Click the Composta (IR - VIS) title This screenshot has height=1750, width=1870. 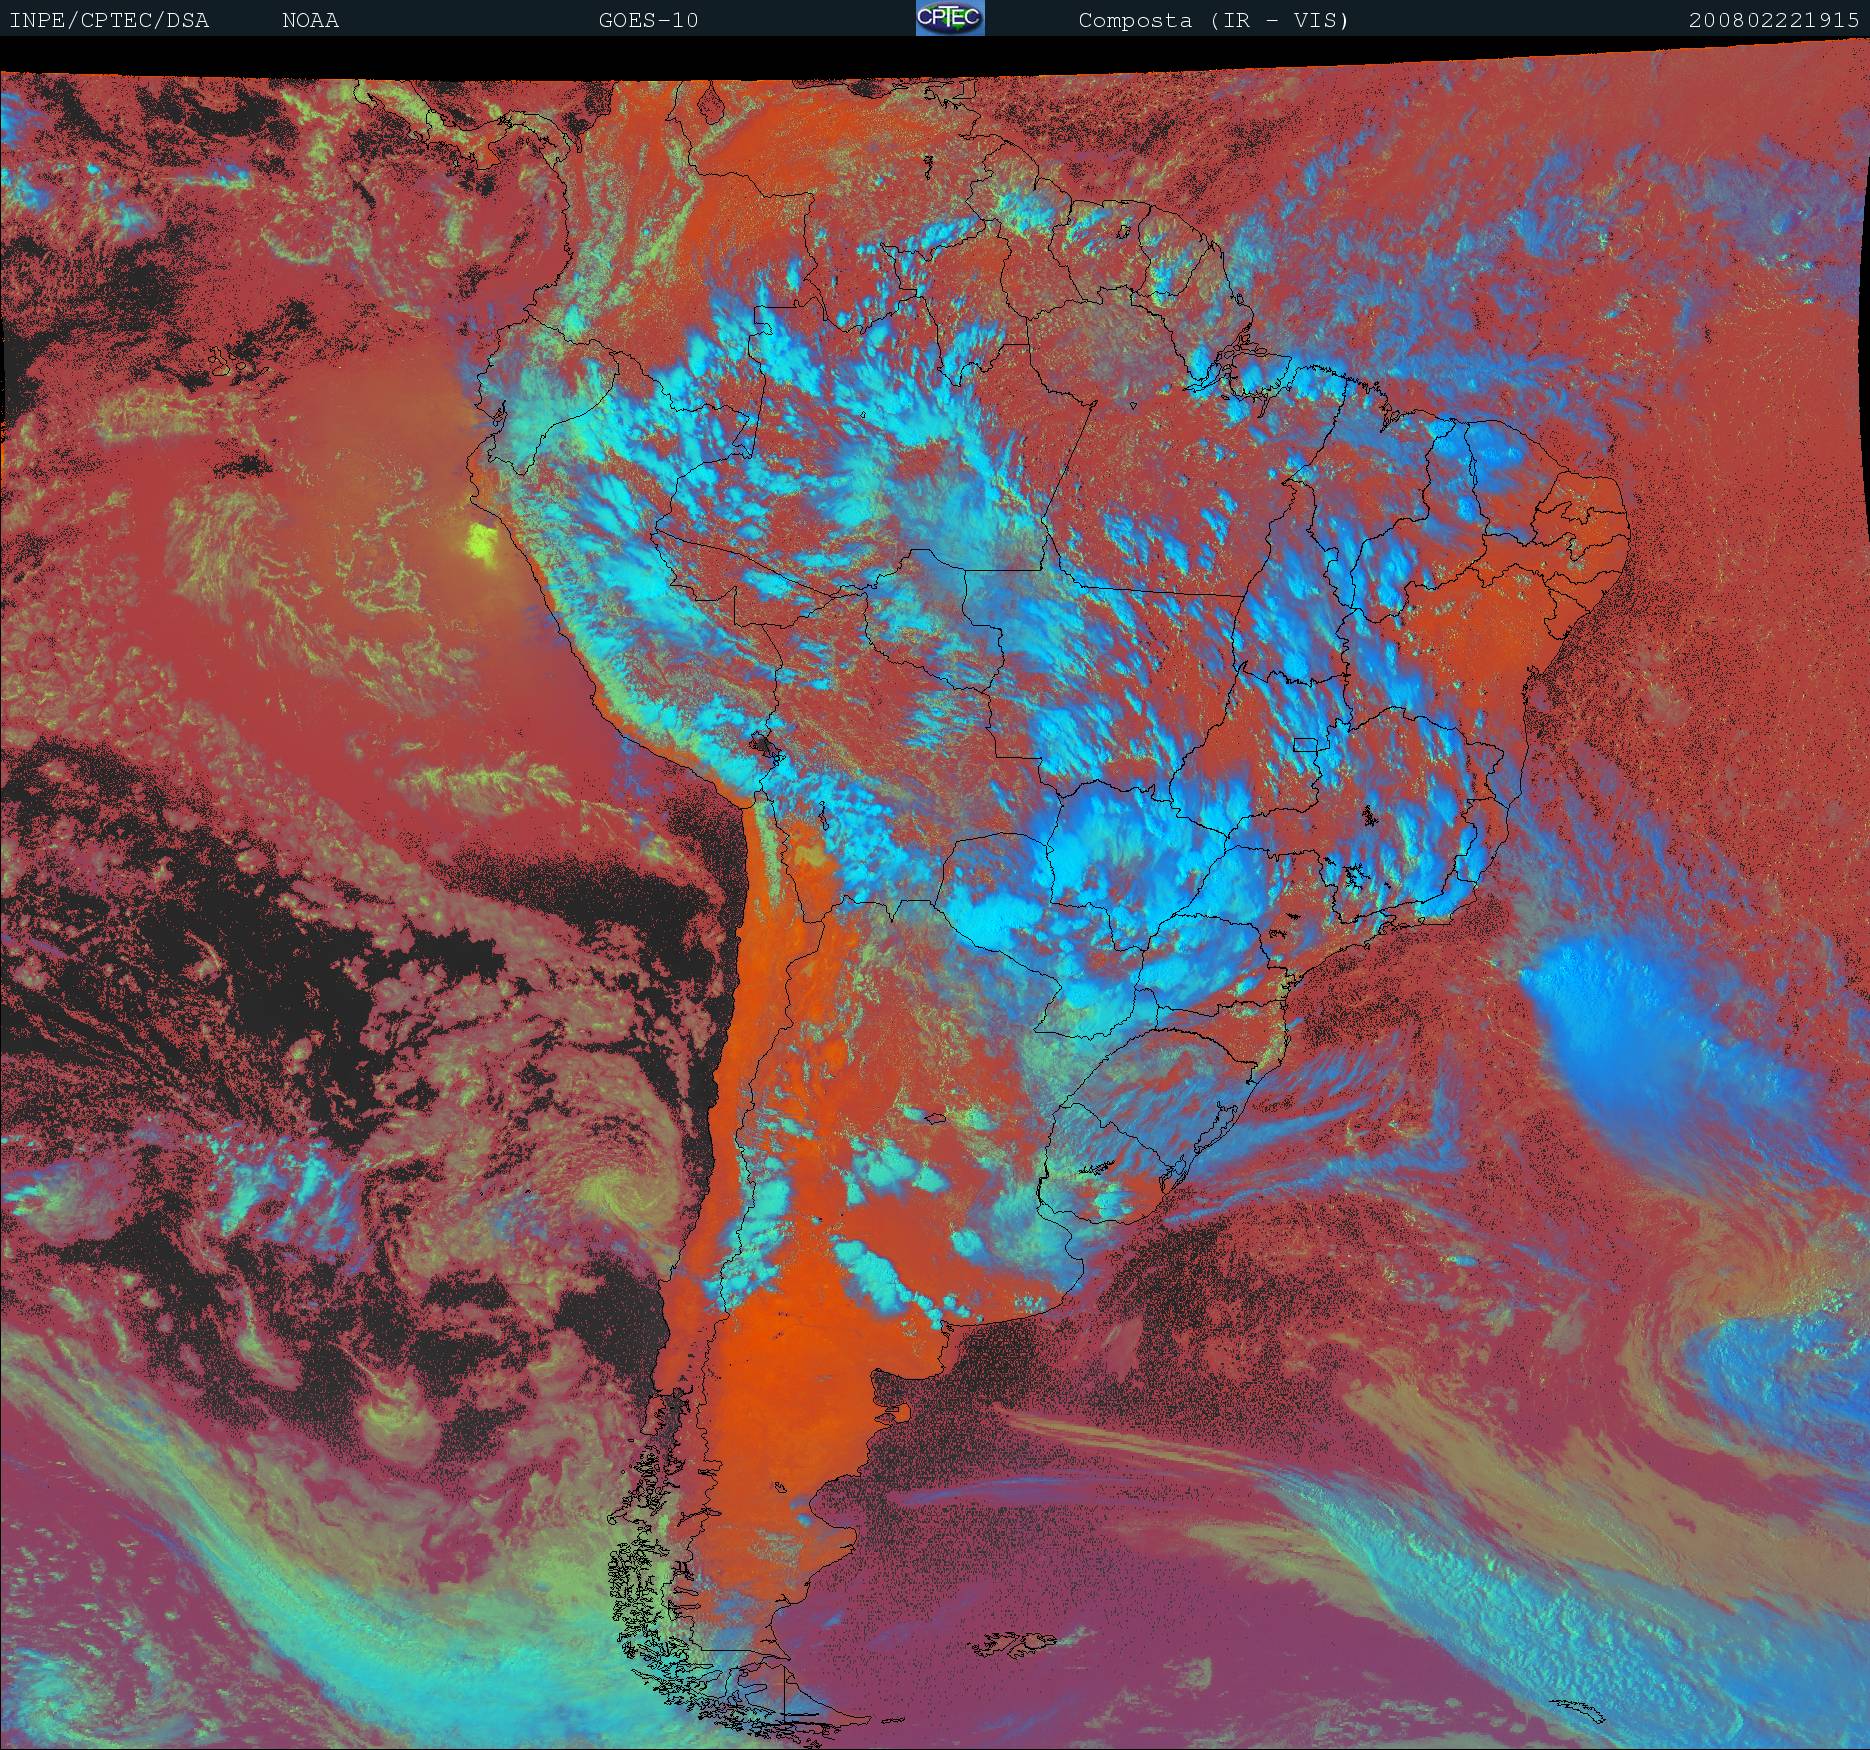pos(1213,20)
